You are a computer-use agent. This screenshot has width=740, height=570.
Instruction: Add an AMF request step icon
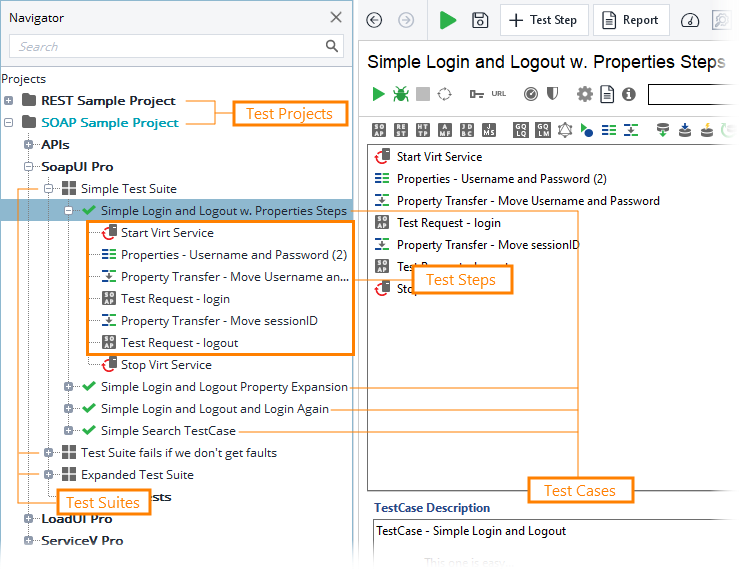tap(445, 130)
